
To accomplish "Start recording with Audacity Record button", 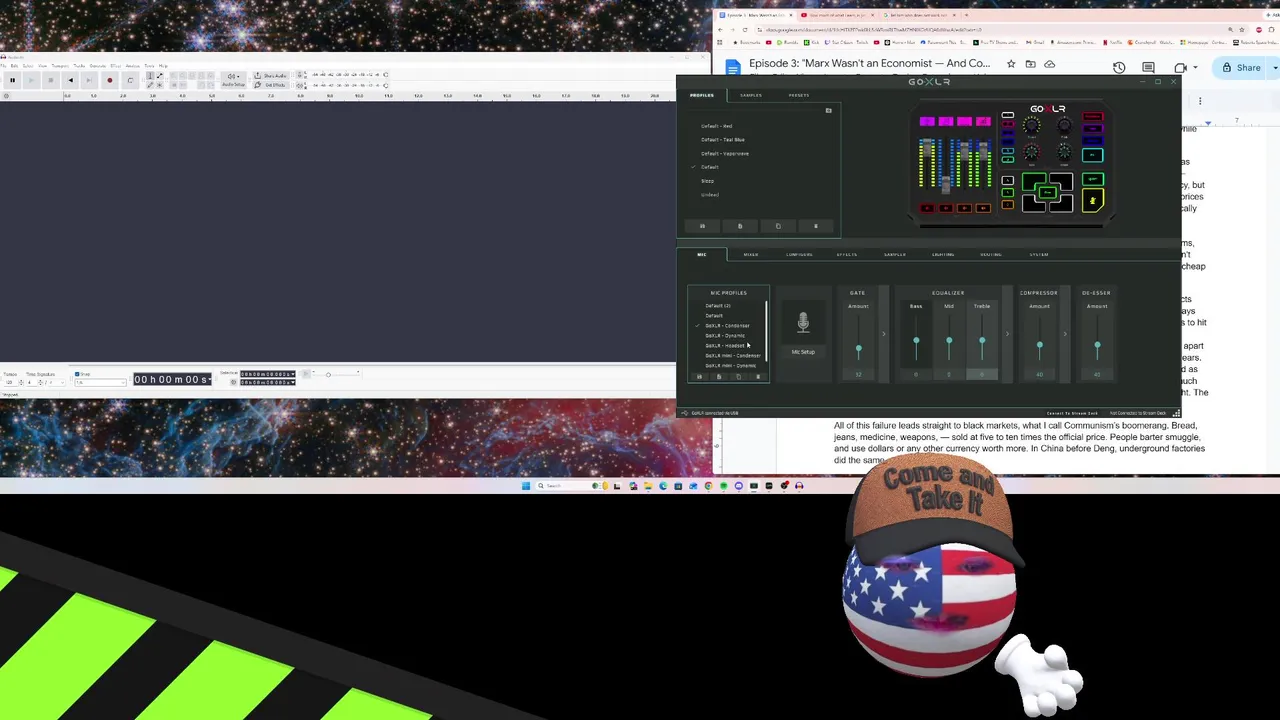I will point(110,80).
